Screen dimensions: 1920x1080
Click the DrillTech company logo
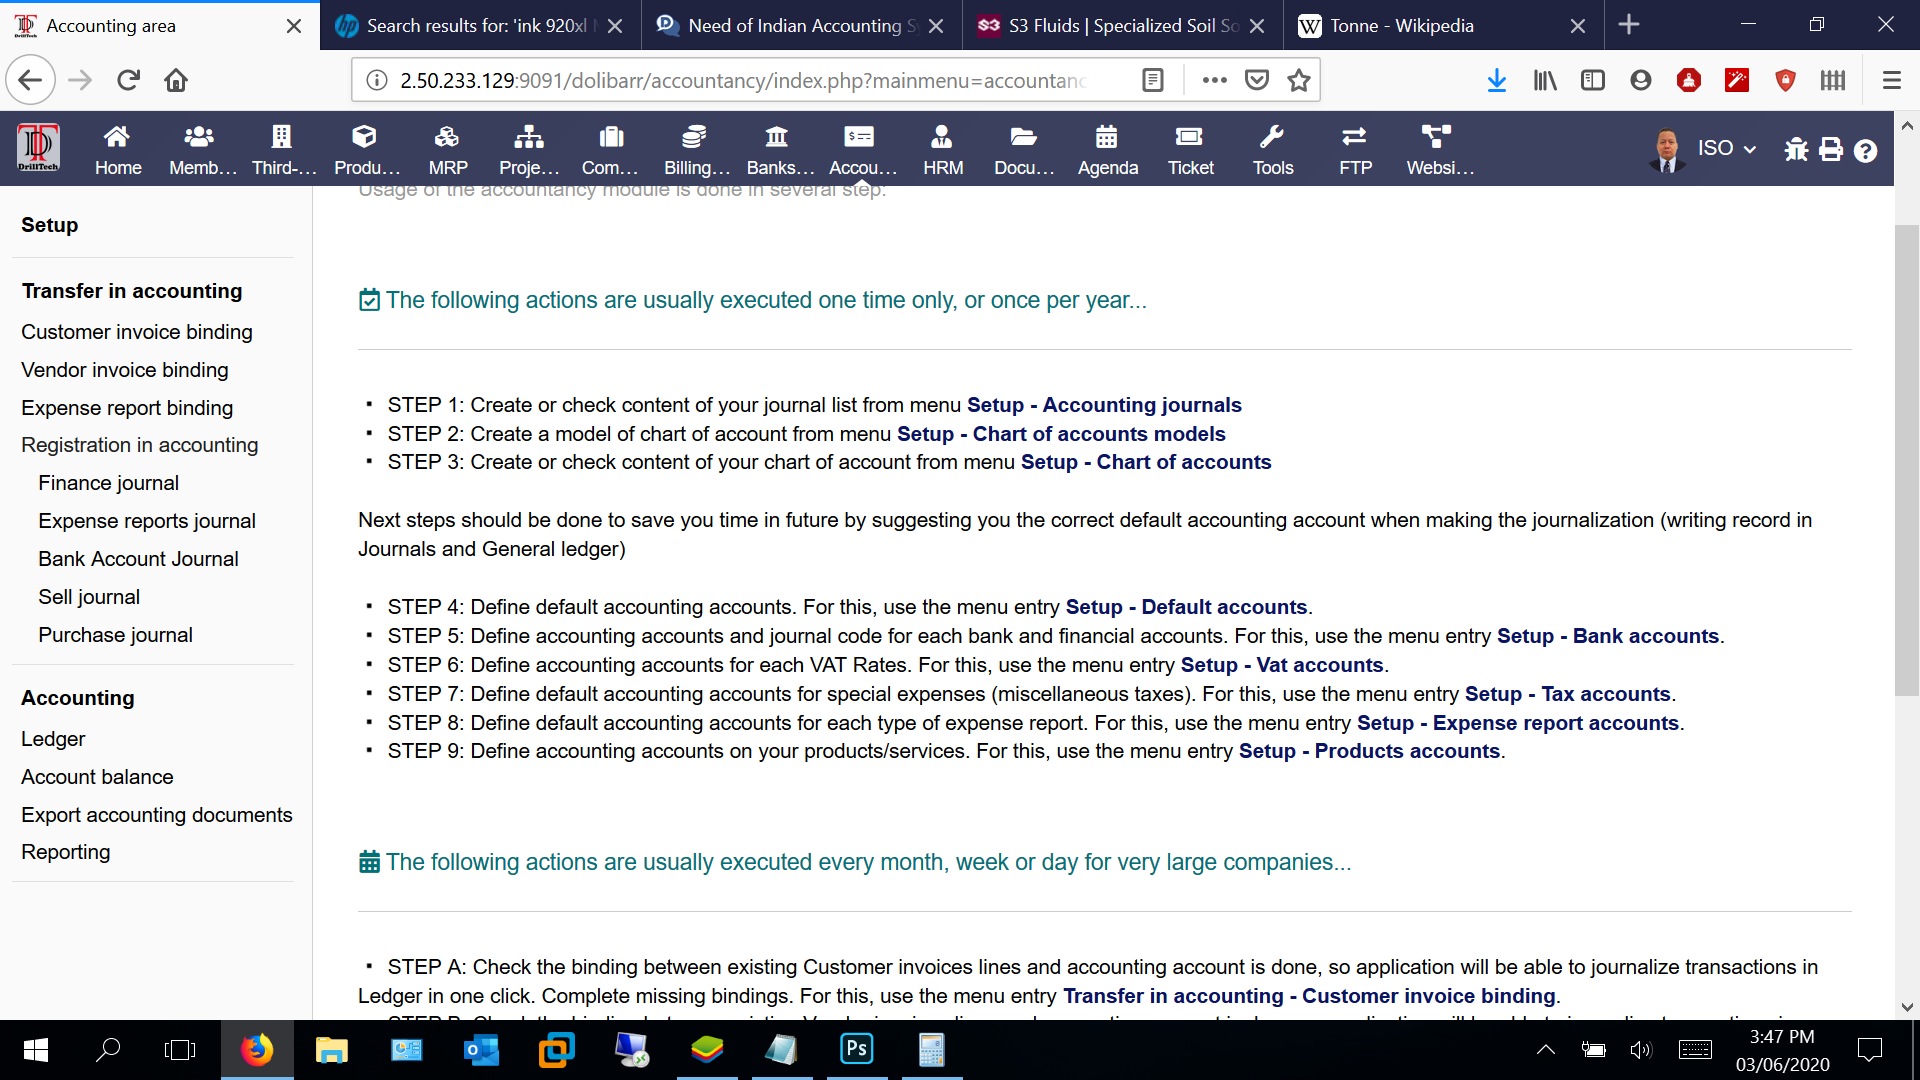(x=38, y=148)
